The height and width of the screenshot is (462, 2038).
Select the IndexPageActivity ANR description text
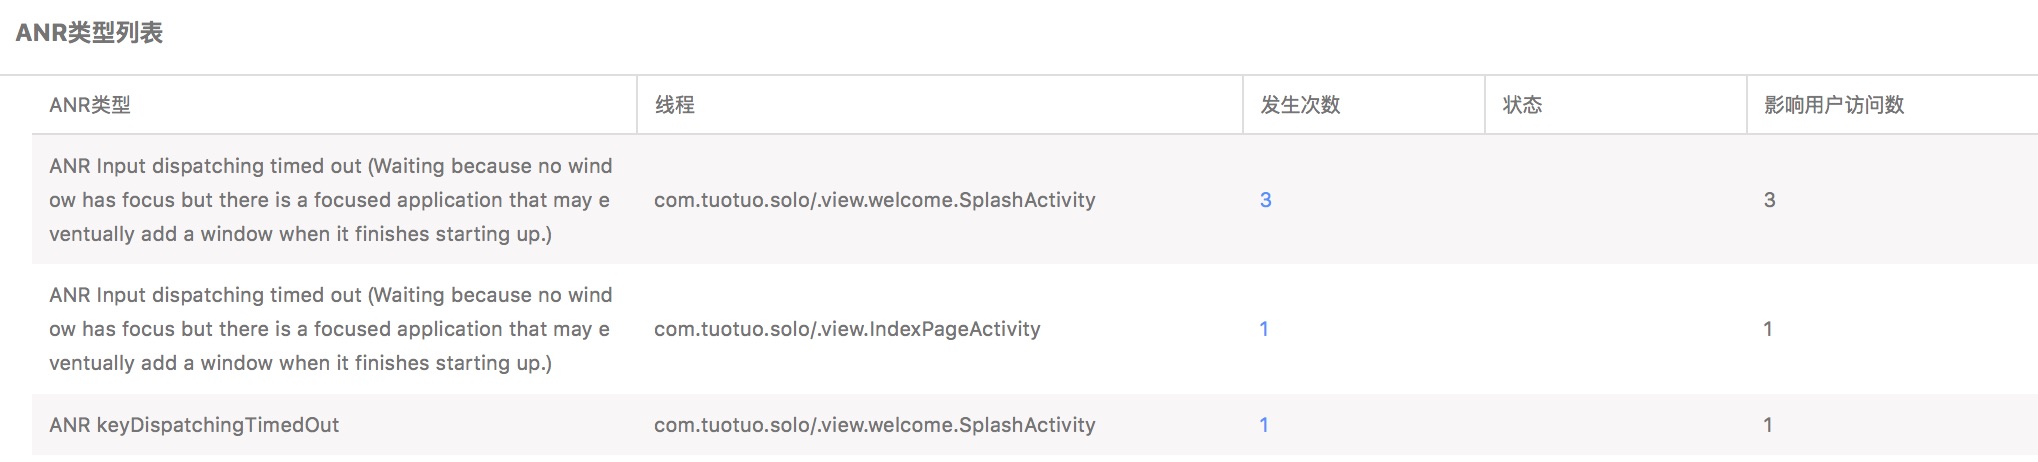[x=331, y=329]
